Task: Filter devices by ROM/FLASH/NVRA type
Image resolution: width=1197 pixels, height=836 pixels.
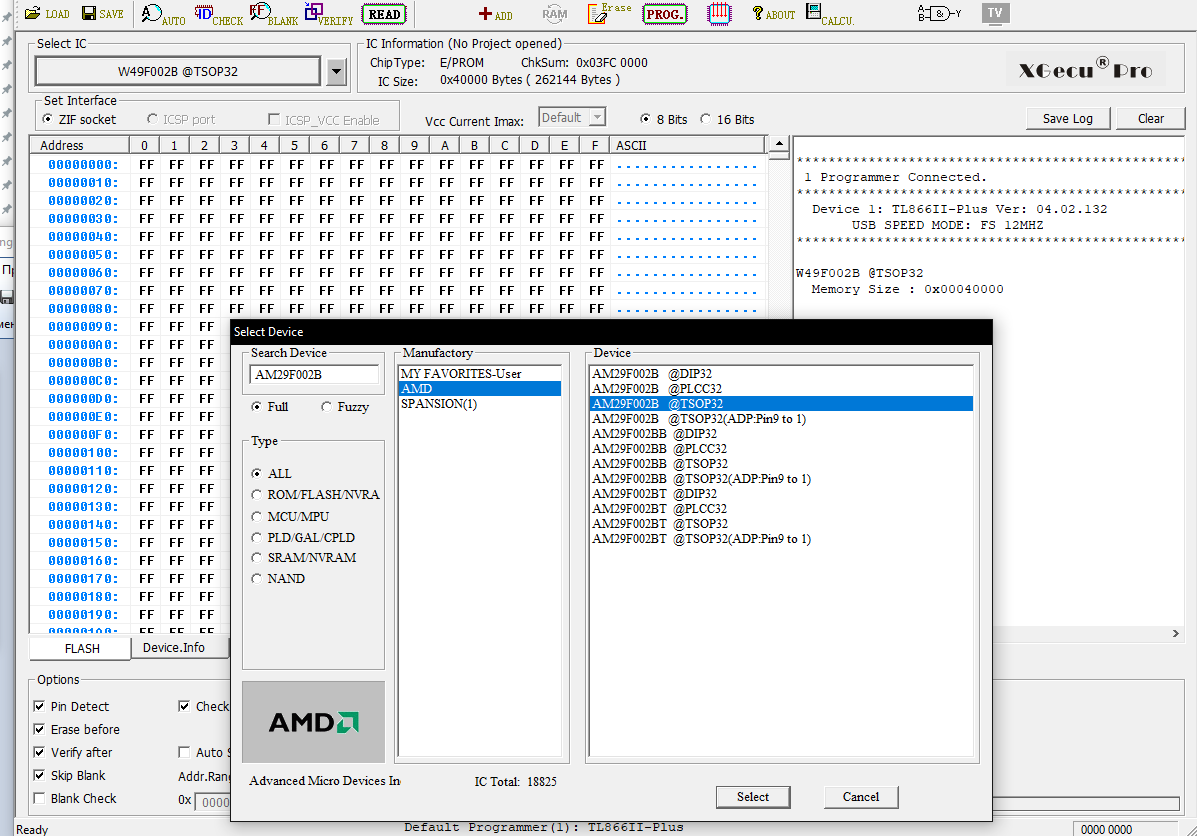Action: (x=315, y=495)
